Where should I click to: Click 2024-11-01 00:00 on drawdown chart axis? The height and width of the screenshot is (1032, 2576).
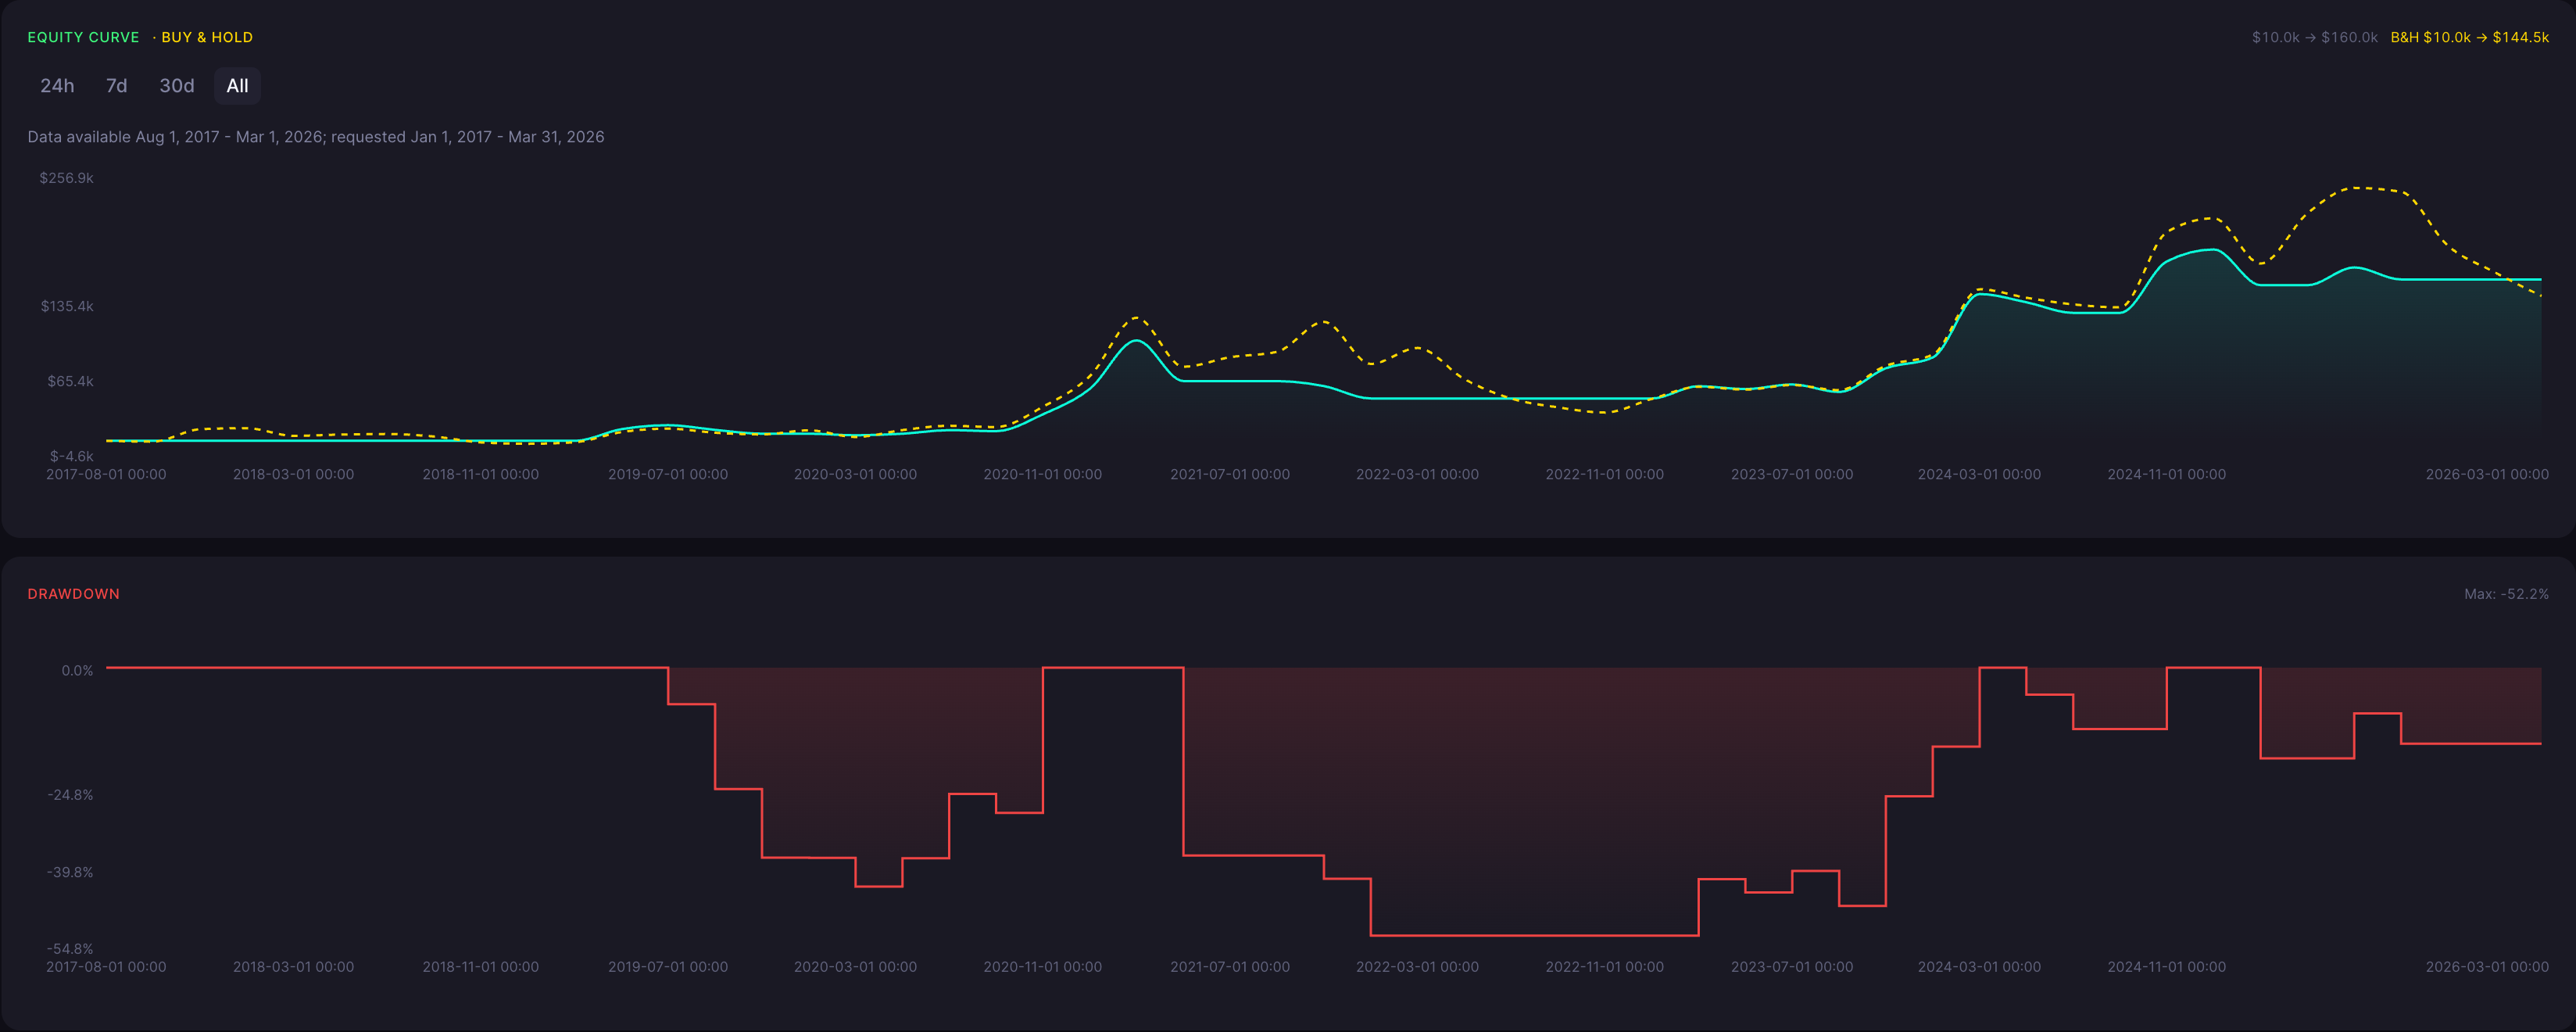[x=2167, y=967]
